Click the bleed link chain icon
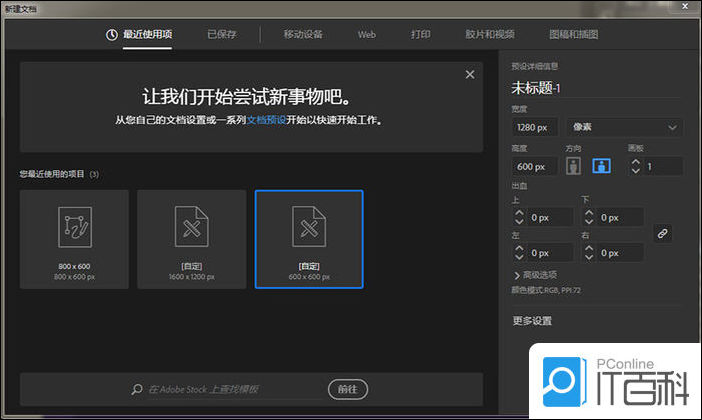This screenshot has height=420, width=702. coord(661,233)
